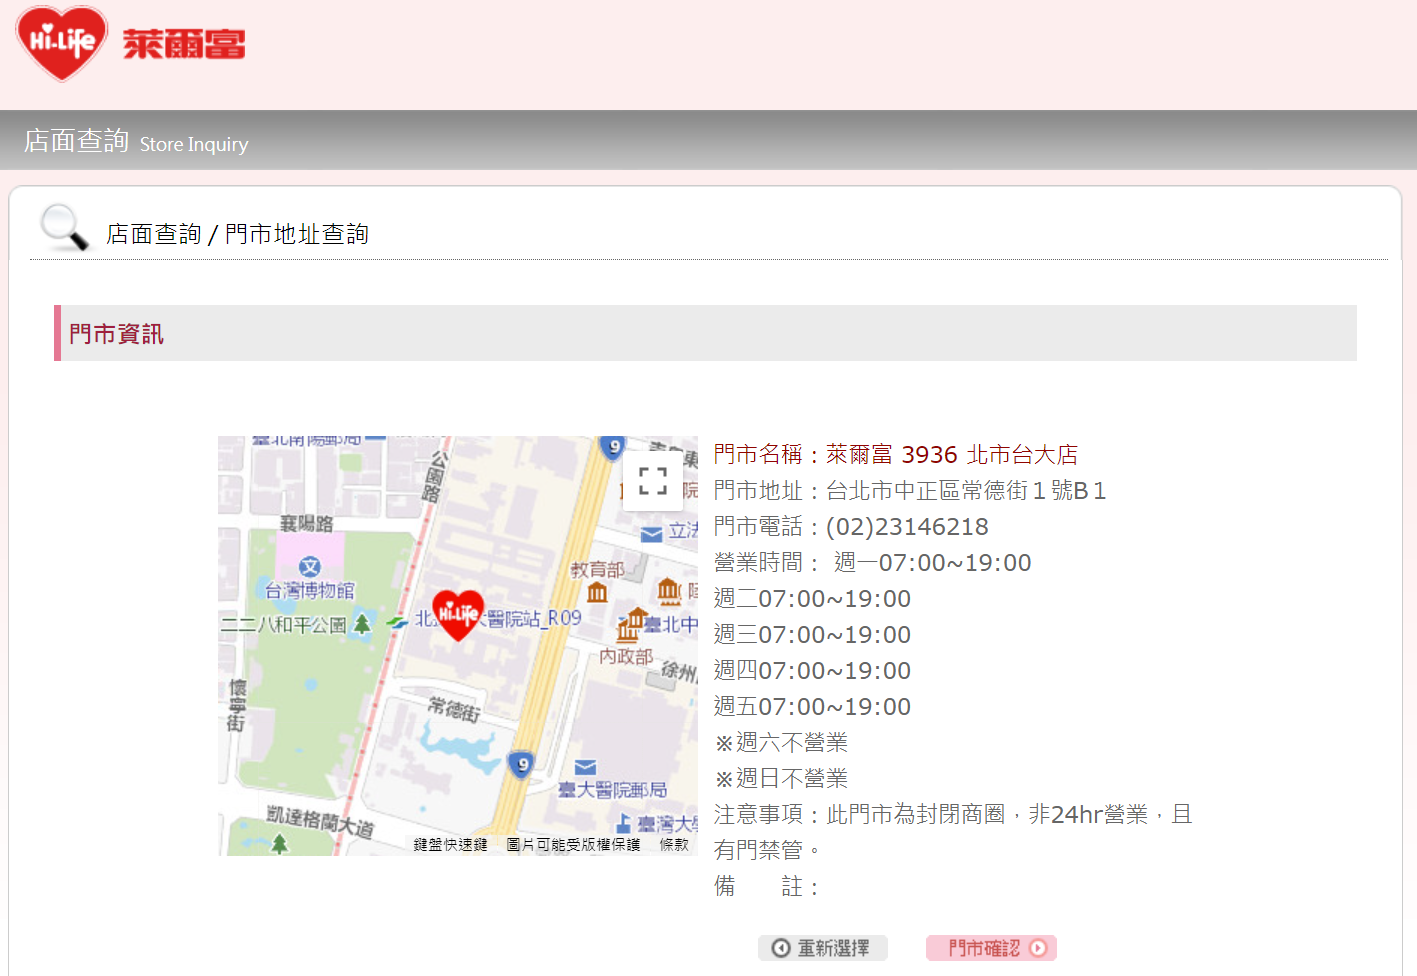Click the 台灣博物館 school pin icon on map

(310, 567)
